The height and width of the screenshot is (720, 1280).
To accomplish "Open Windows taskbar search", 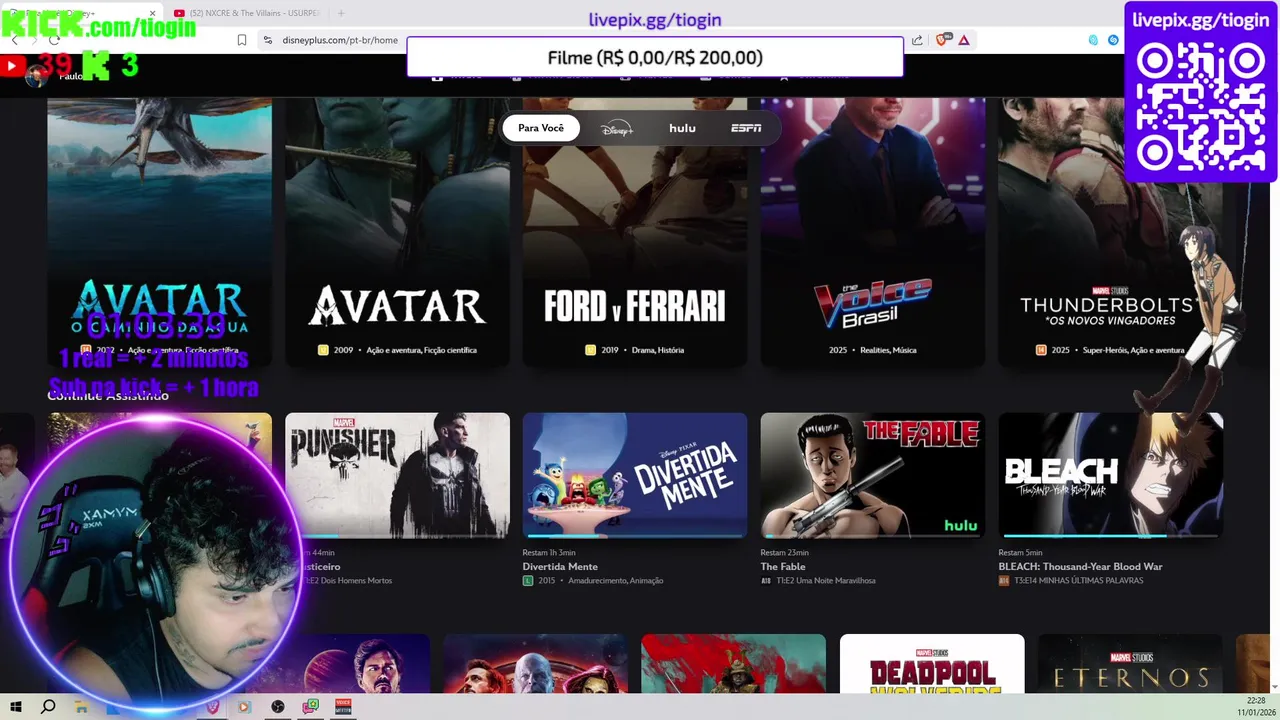I will 48,707.
